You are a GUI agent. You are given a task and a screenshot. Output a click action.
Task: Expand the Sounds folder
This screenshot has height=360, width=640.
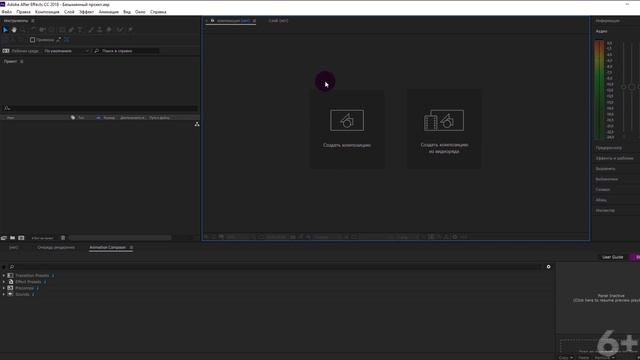point(4,294)
